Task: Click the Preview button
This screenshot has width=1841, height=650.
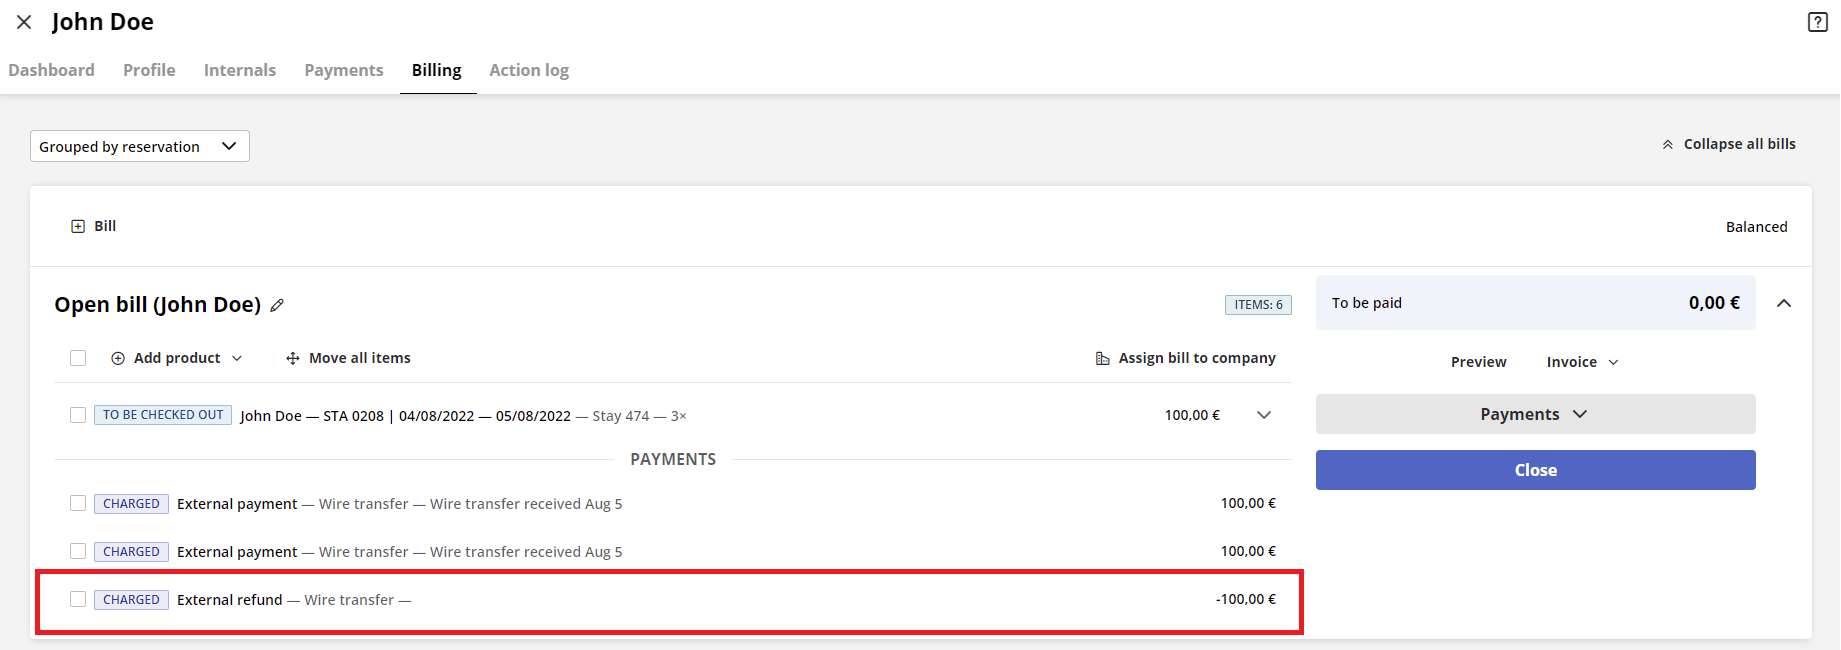Action: click(1478, 362)
